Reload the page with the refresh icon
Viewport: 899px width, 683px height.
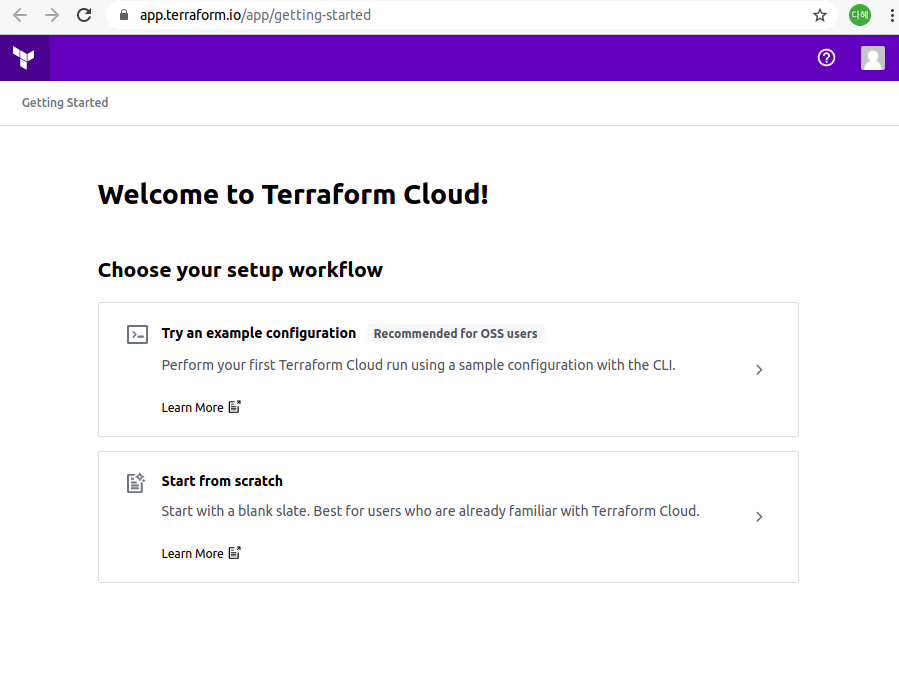84,15
